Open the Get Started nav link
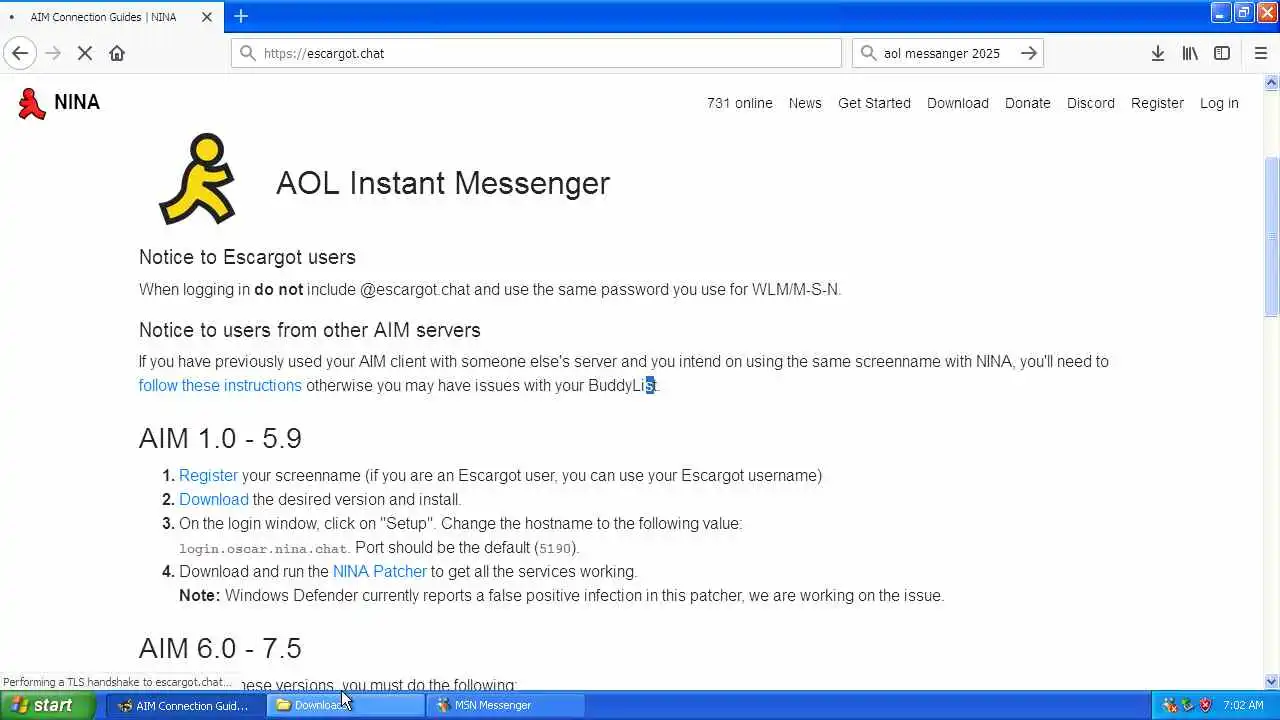The image size is (1280, 720). point(874,103)
